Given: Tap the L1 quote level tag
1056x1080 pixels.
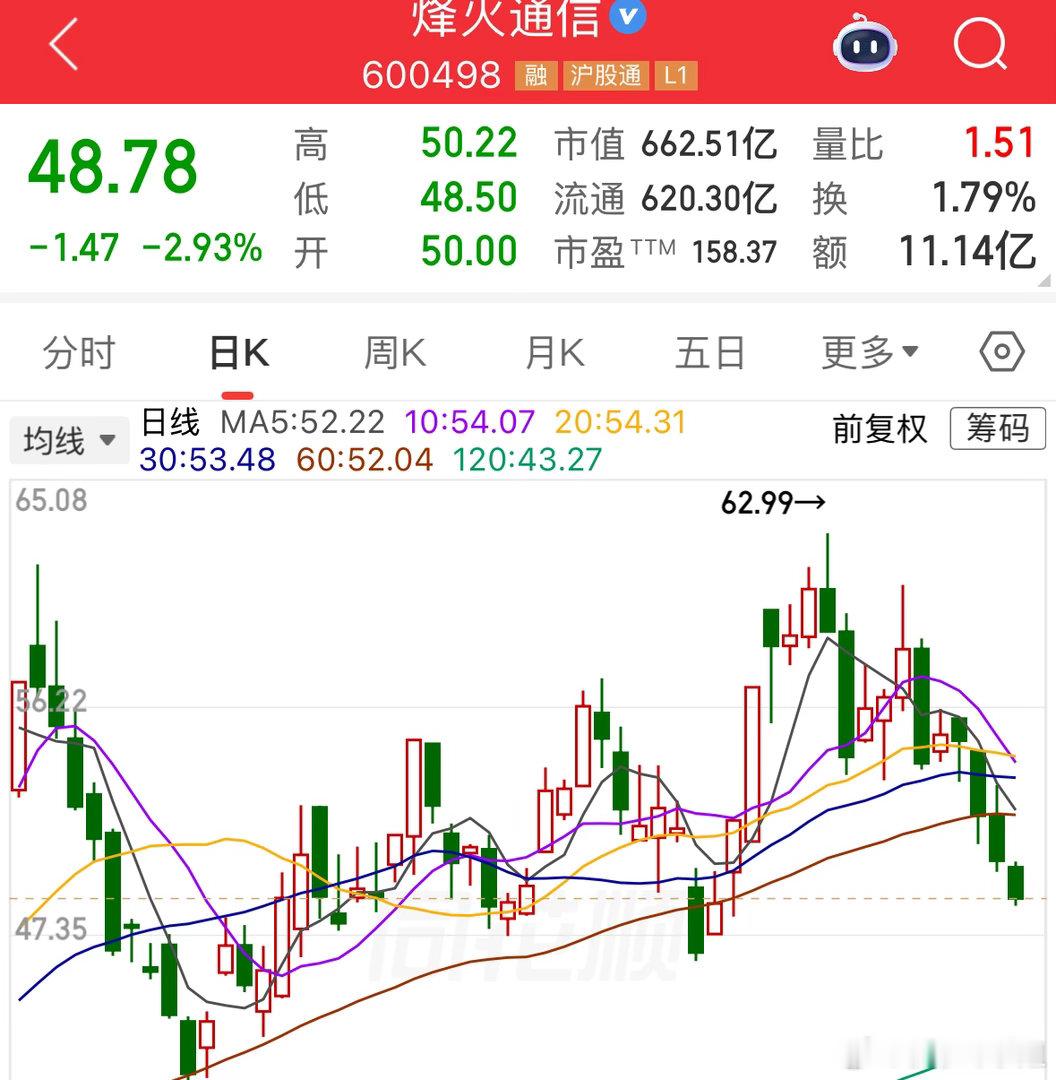Looking at the screenshot, I should click(x=676, y=76).
